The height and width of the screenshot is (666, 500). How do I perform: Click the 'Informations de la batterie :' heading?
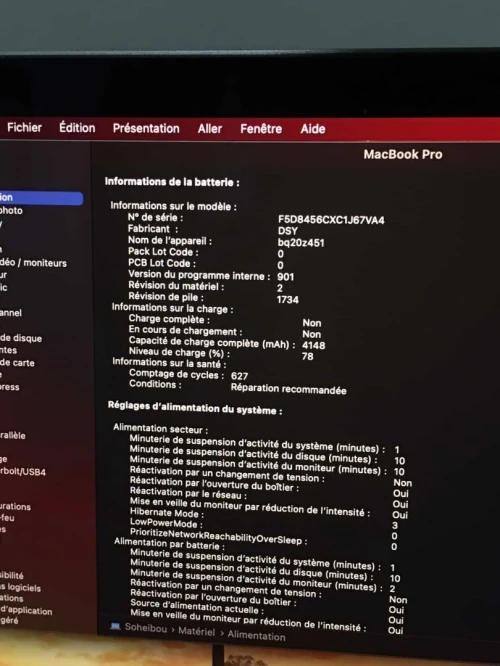click(172, 182)
